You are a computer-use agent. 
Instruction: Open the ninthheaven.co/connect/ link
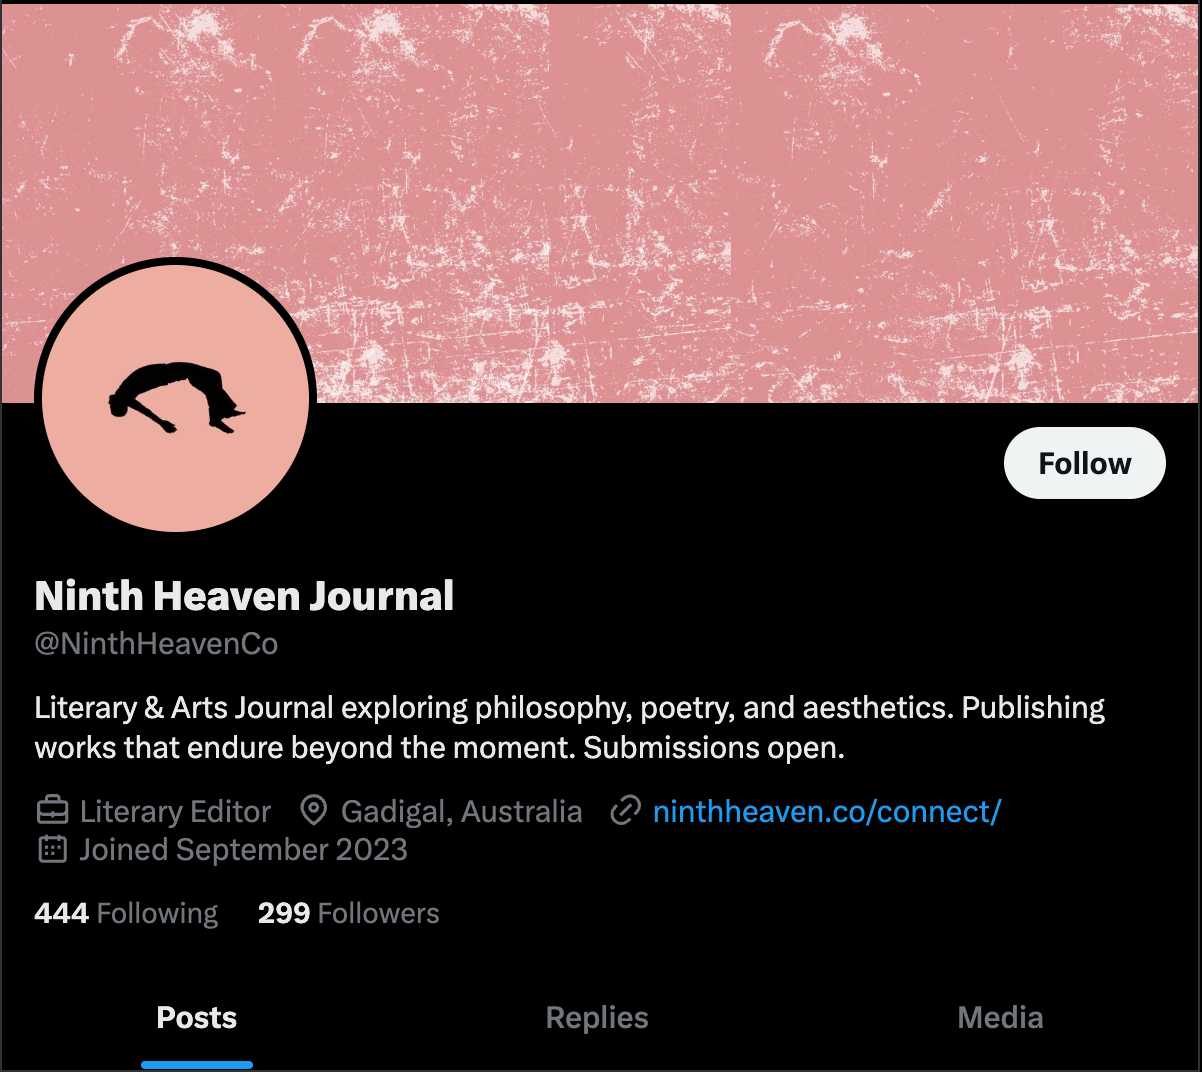pos(826,811)
